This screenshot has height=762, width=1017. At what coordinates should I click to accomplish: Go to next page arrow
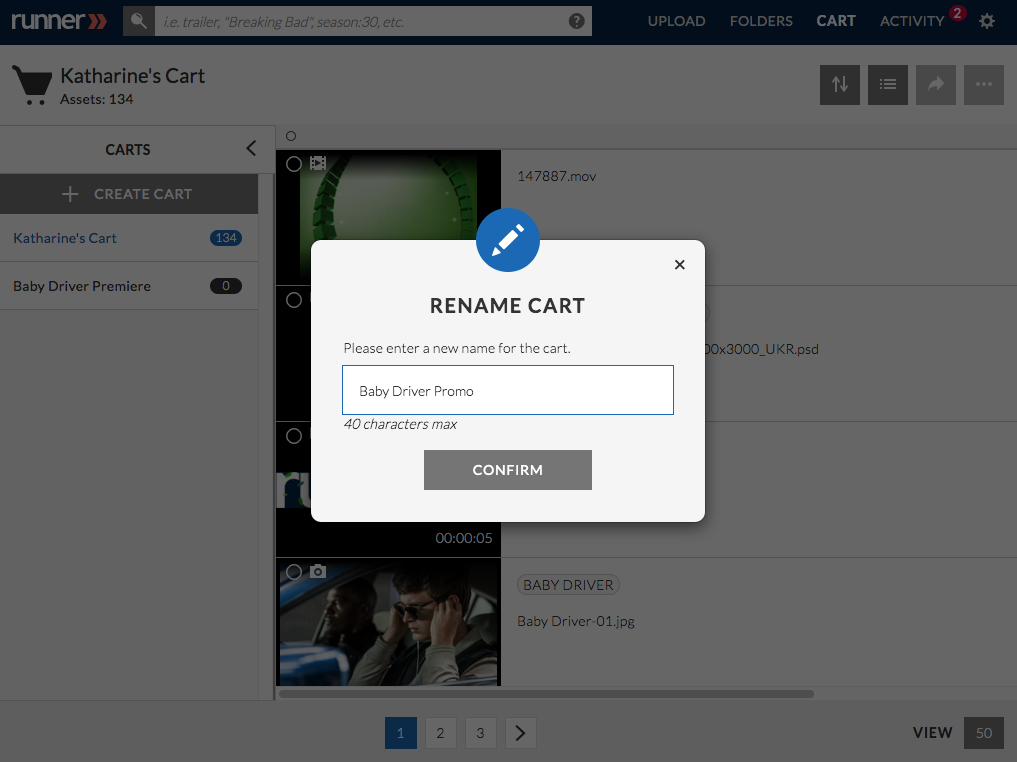pyautogui.click(x=520, y=733)
